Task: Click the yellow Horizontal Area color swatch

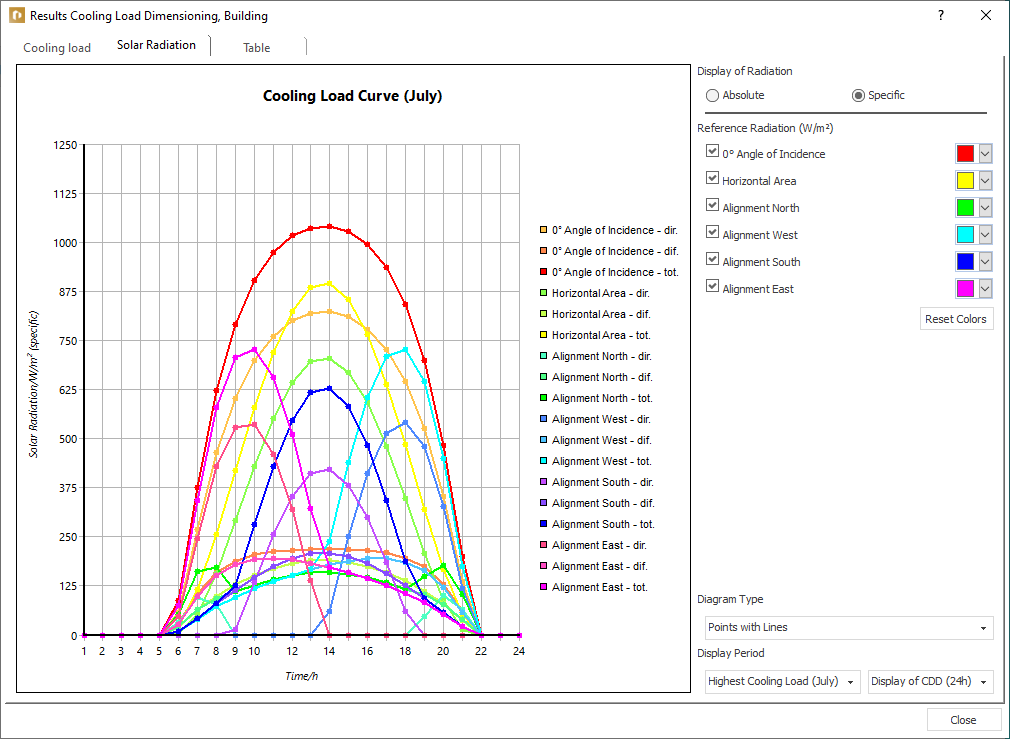Action: point(966,180)
